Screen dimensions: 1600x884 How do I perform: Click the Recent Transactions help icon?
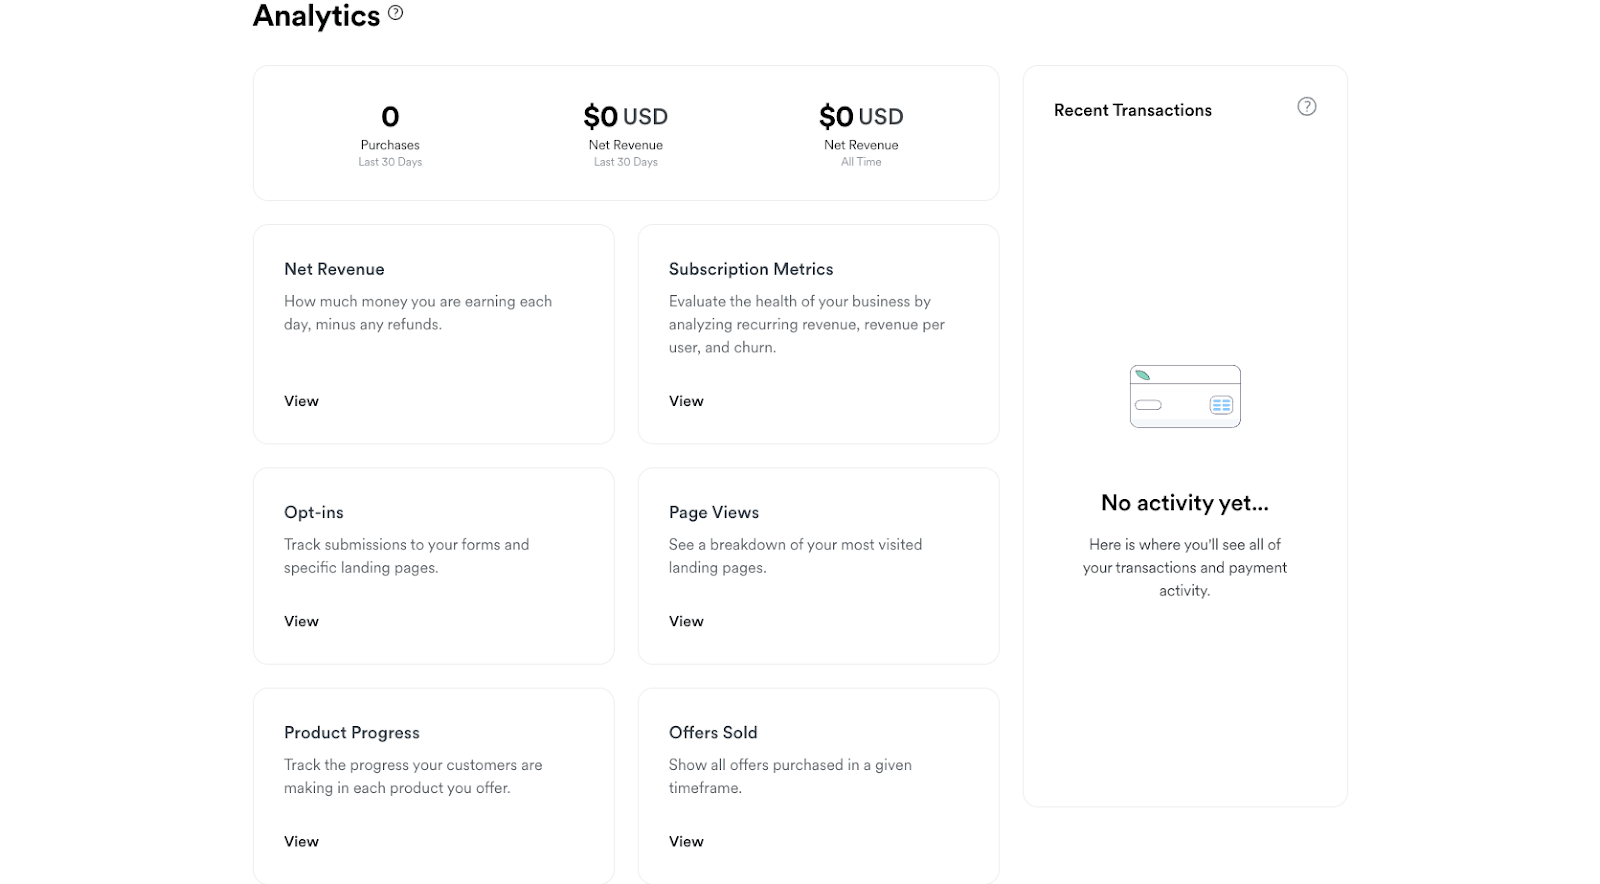tap(1306, 106)
